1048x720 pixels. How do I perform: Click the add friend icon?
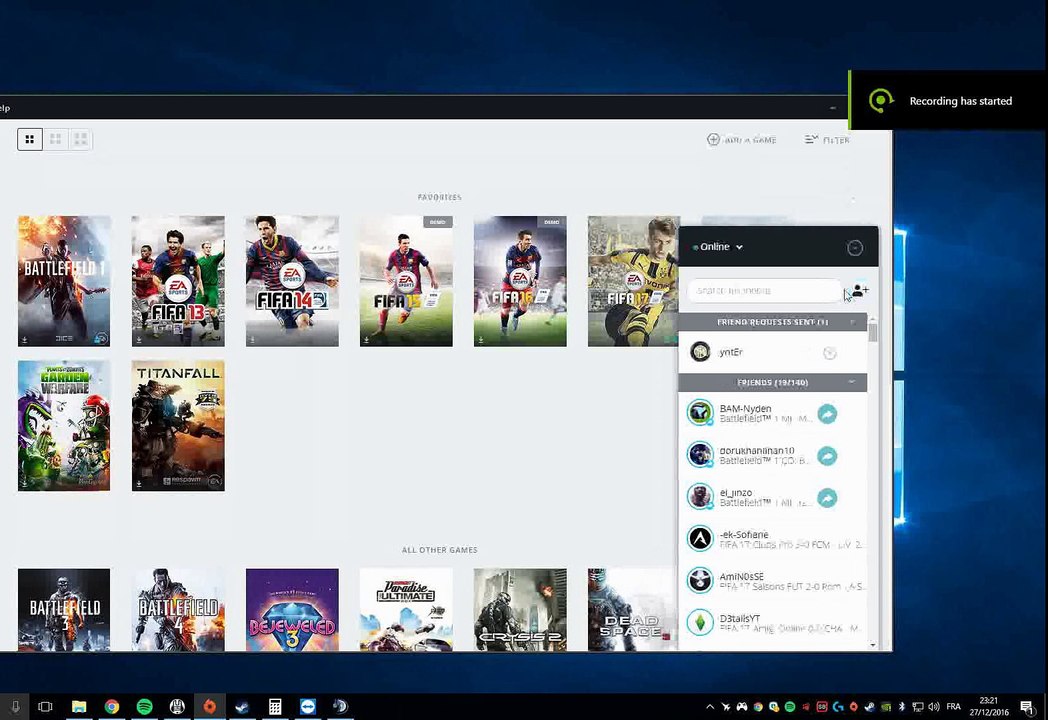860,291
